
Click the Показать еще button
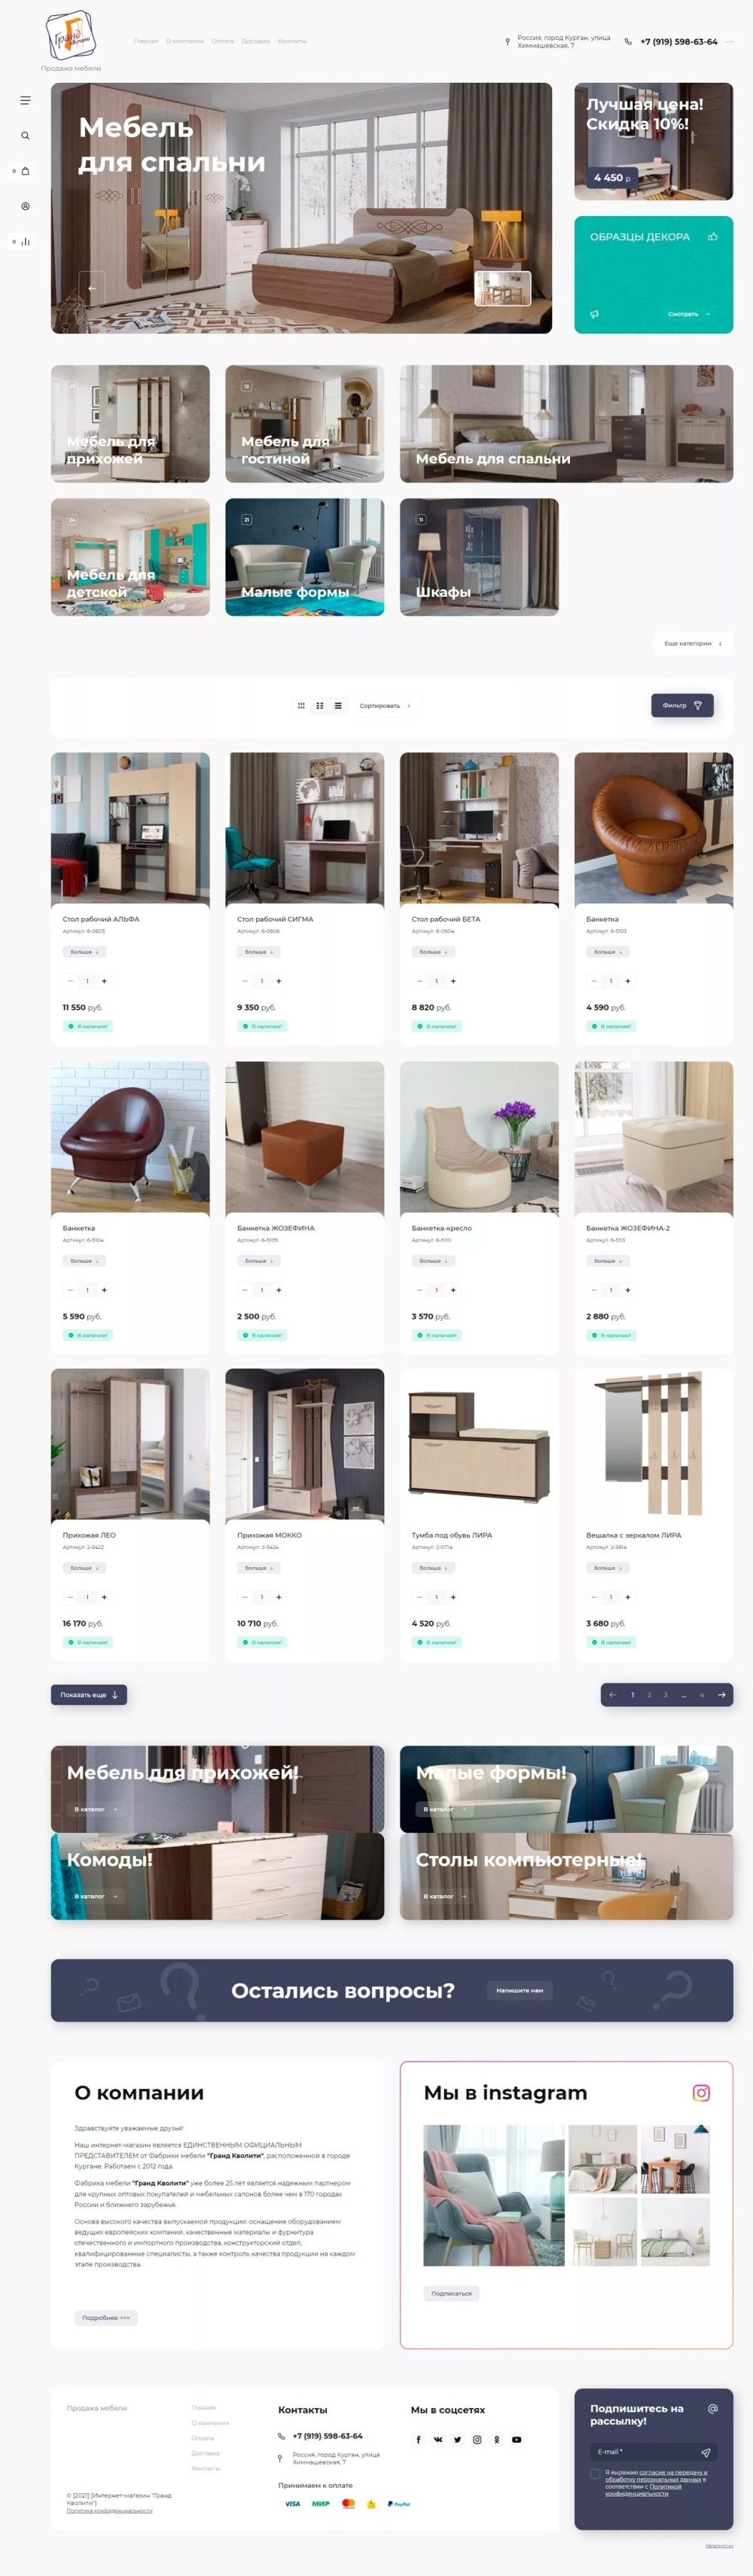pyautogui.click(x=89, y=1694)
